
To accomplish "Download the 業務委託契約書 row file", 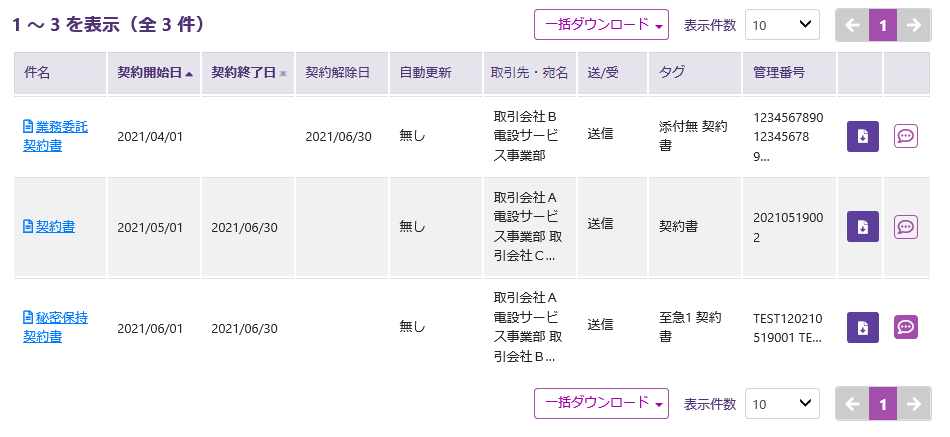I will click(x=862, y=136).
